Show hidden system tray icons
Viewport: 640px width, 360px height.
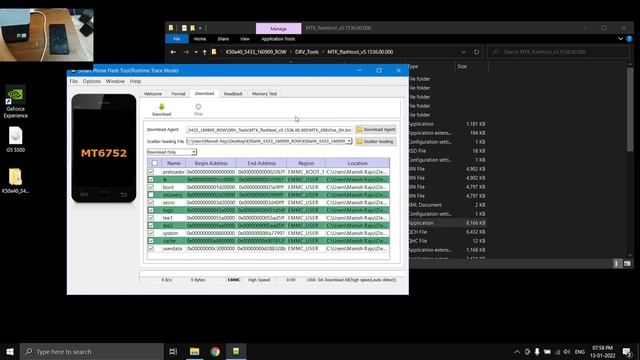tap(517, 351)
